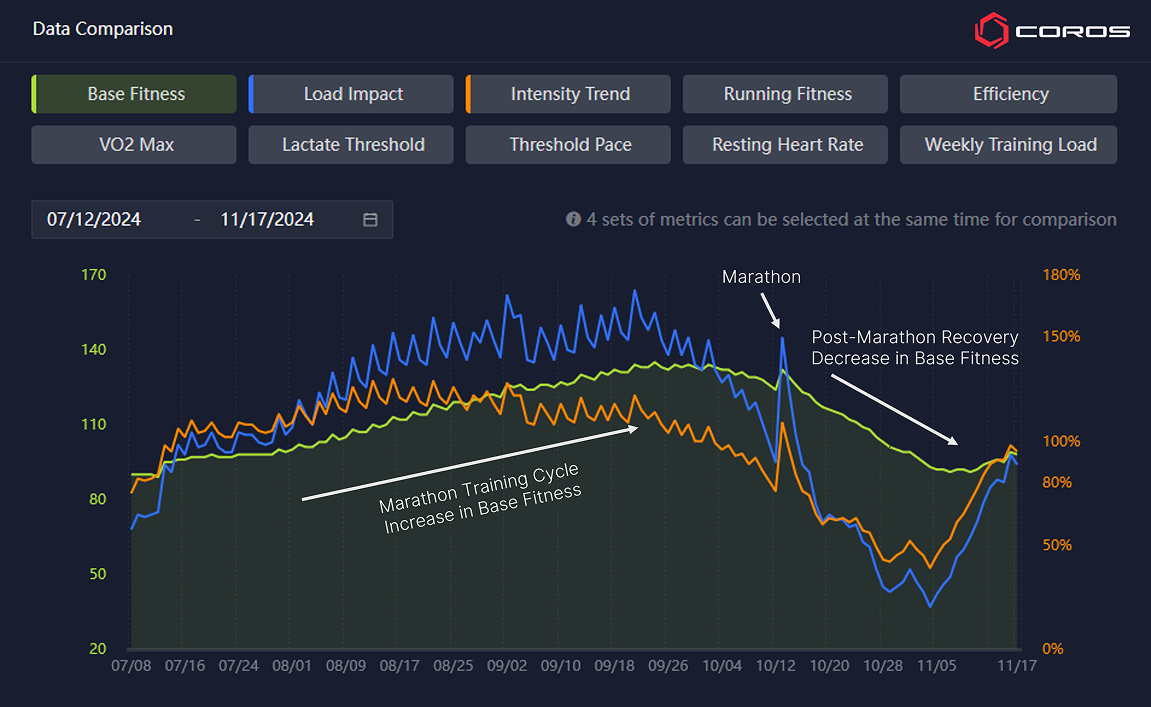Show the Lactate Threshold metric
Screen dimensions: 1151x707
coord(353,144)
